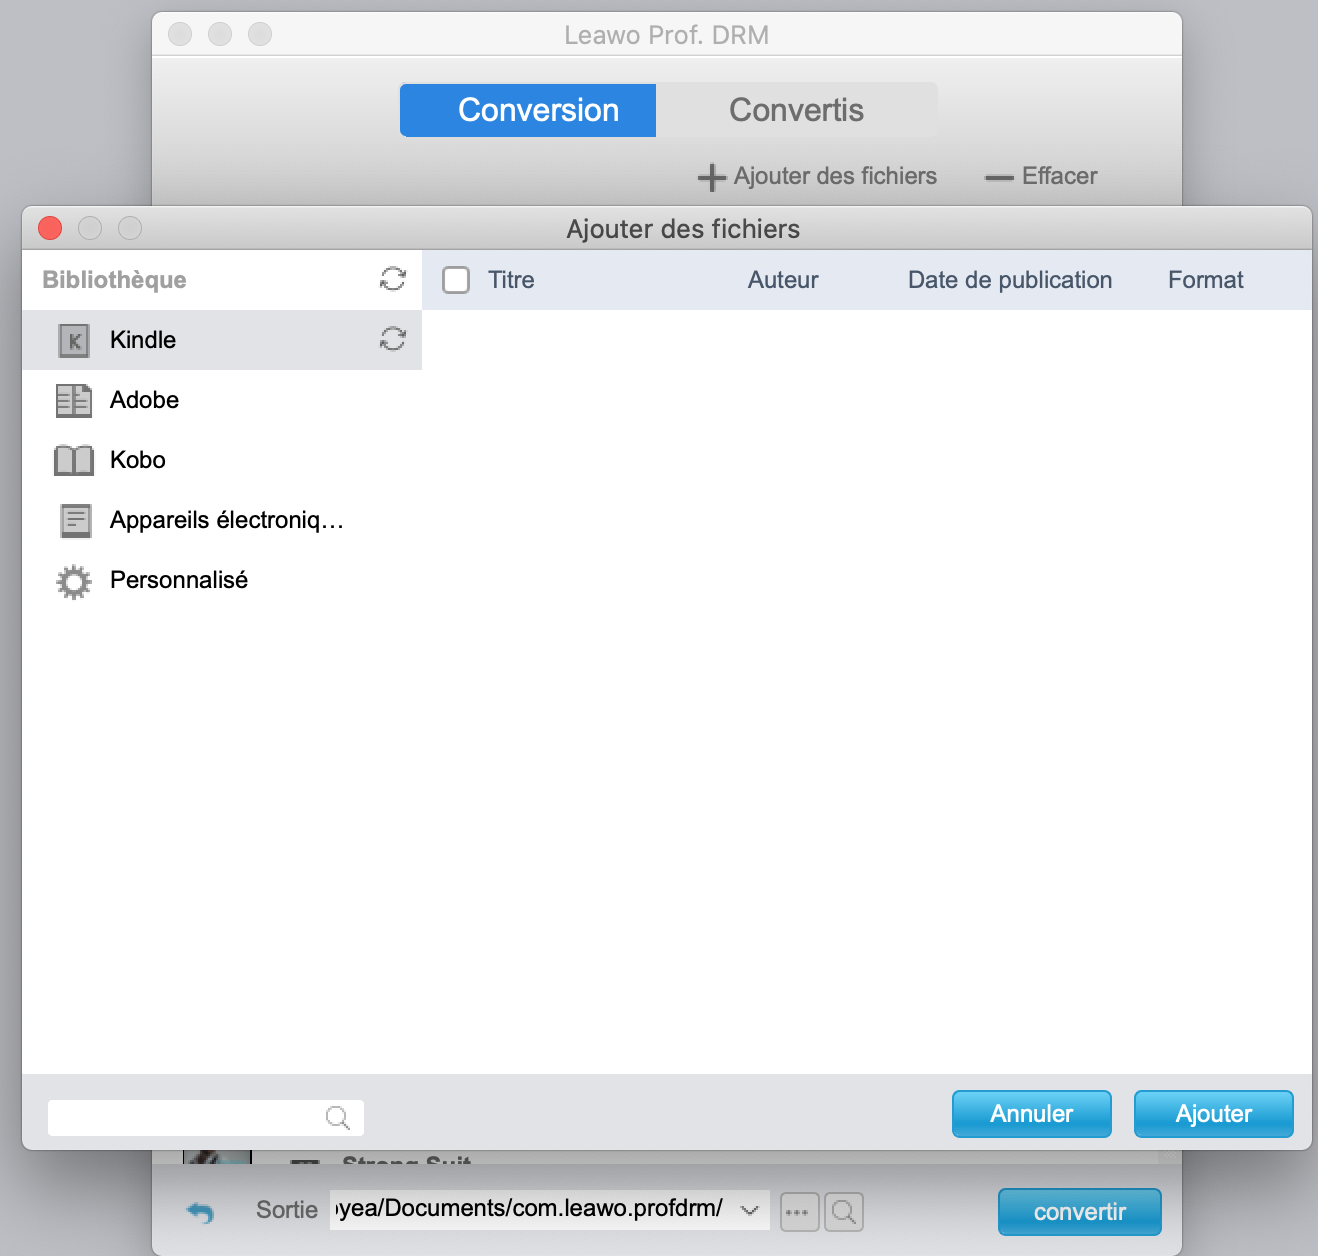Click the Effacer label in main window
The width and height of the screenshot is (1318, 1256).
point(1060,176)
